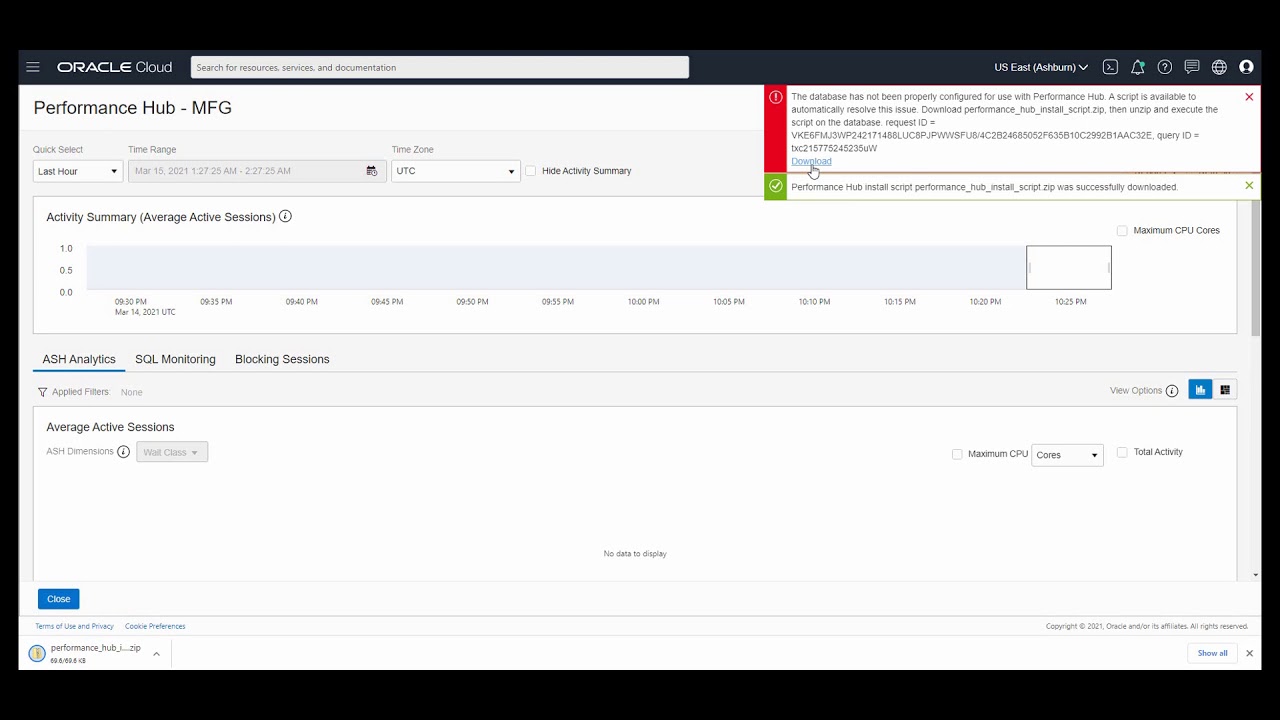Click the slider window left handle
Viewport: 1280px width, 720px height.
point(1030,268)
